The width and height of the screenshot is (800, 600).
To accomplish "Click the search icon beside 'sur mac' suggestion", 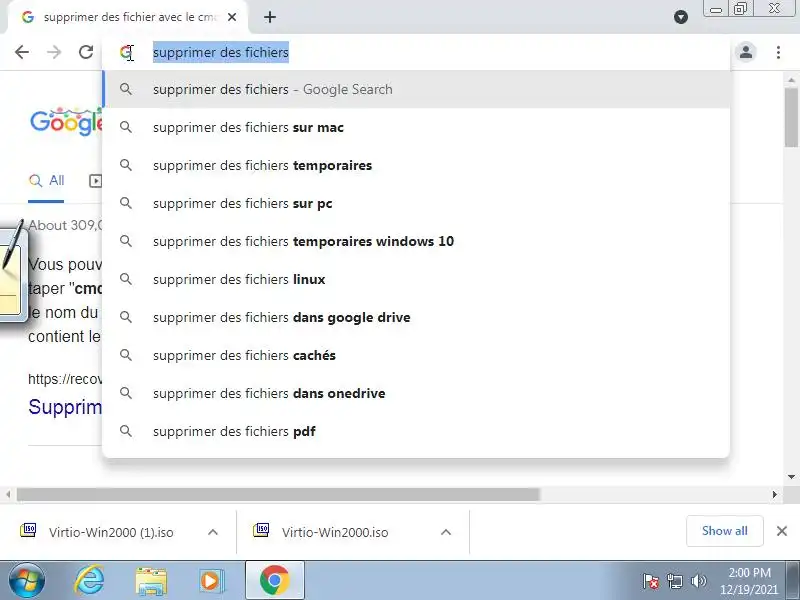I will click(x=126, y=127).
